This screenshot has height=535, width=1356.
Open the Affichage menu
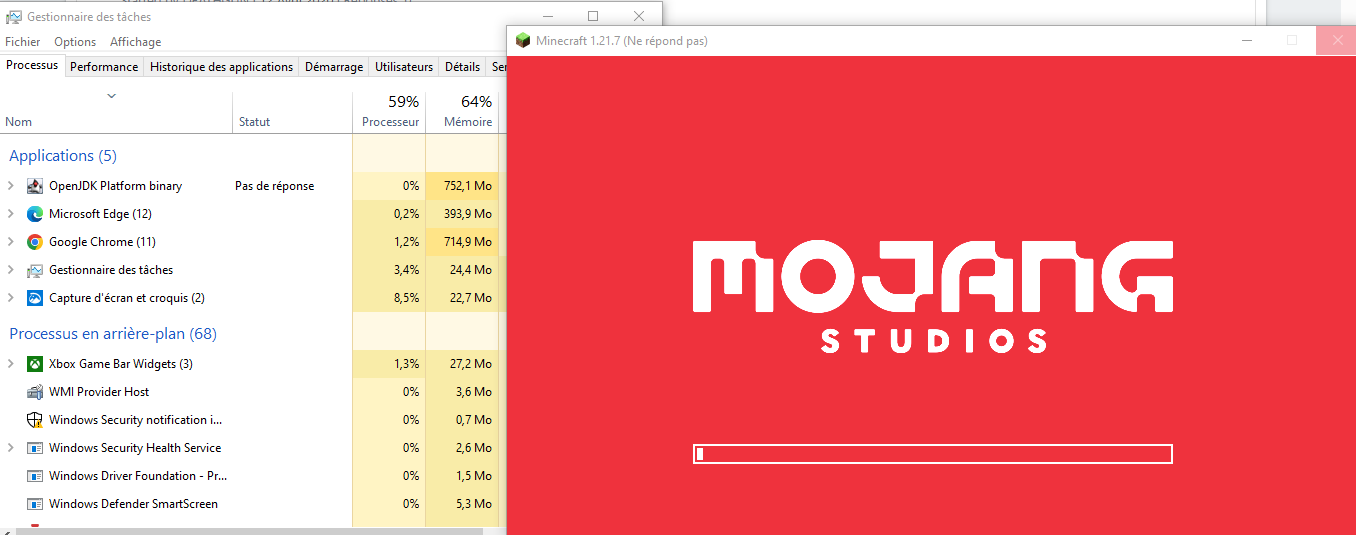click(x=135, y=42)
